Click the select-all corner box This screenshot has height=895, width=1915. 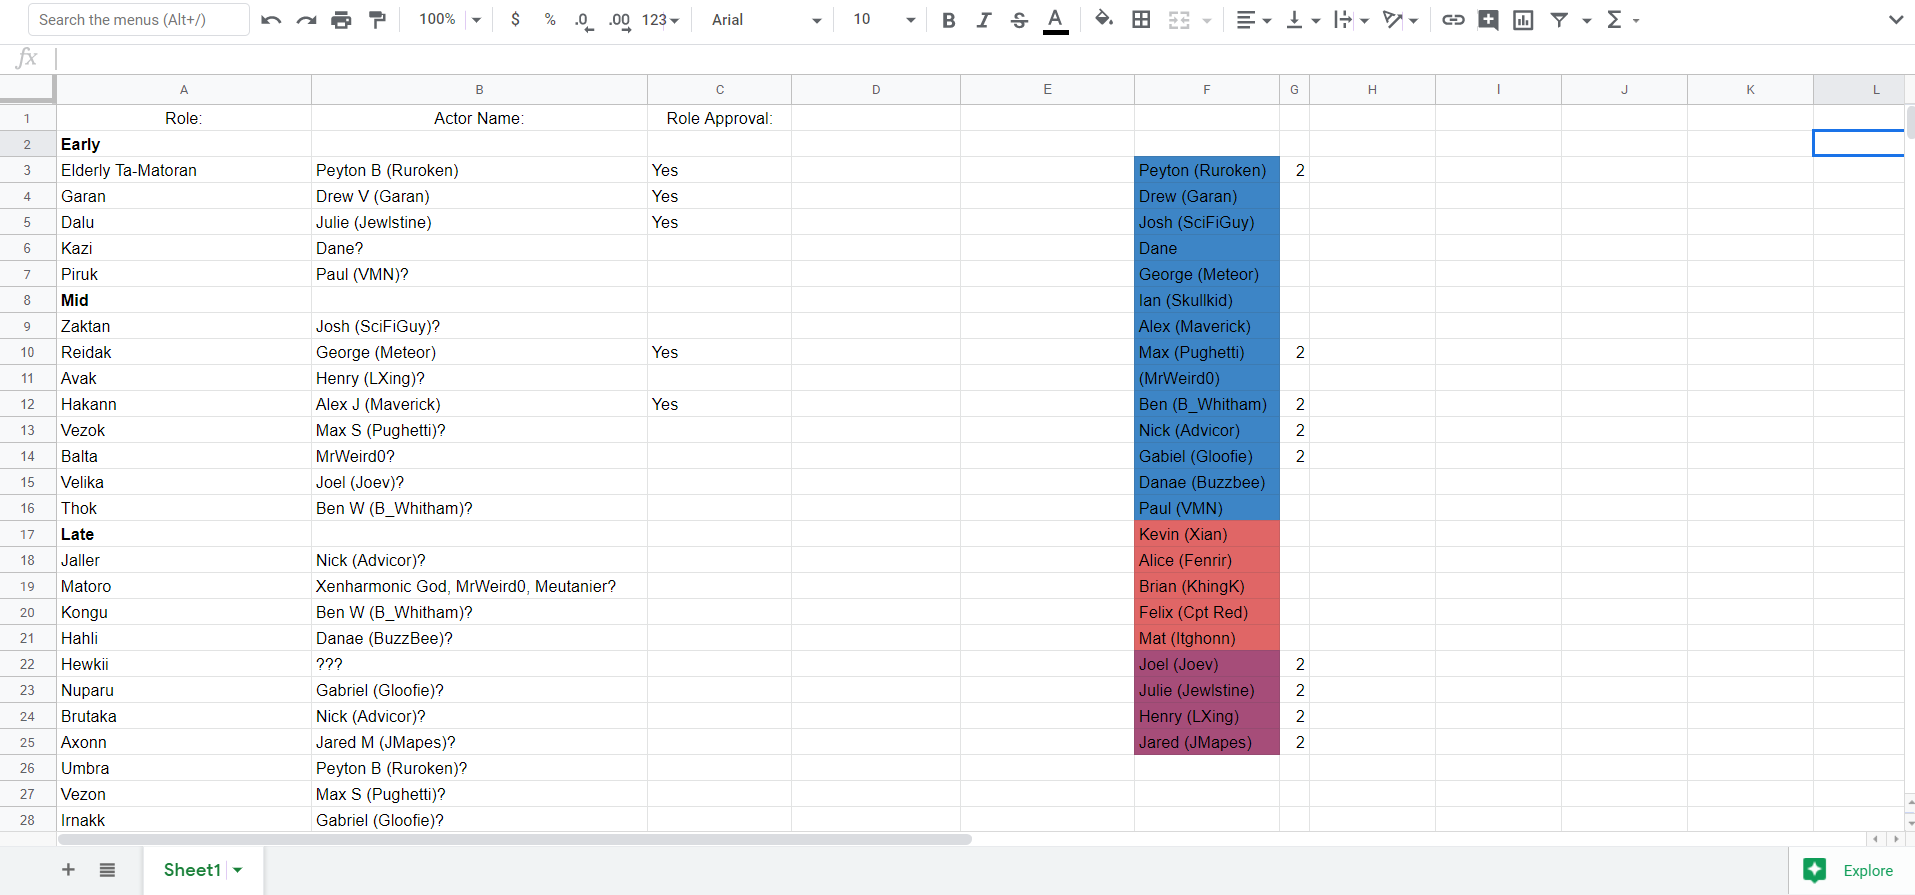click(27, 89)
